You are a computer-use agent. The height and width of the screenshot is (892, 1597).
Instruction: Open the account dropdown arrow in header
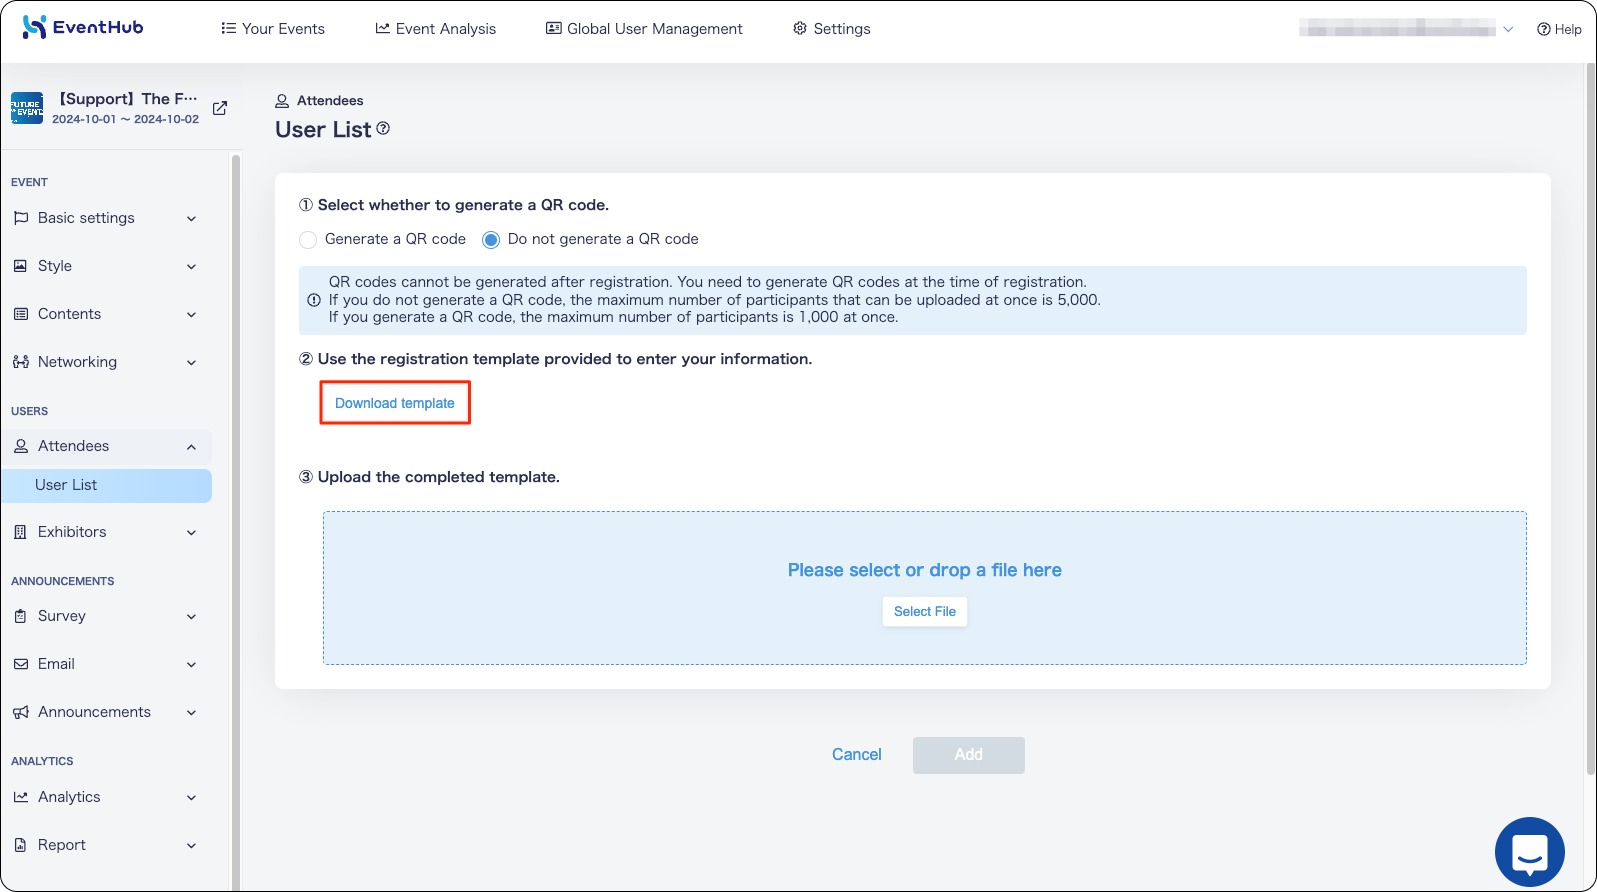(1508, 29)
